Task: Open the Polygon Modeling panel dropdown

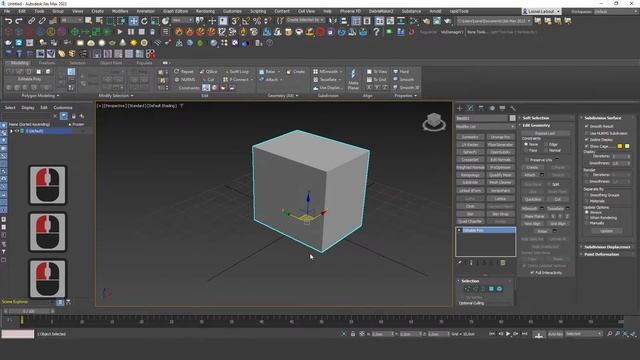Action: (40, 96)
